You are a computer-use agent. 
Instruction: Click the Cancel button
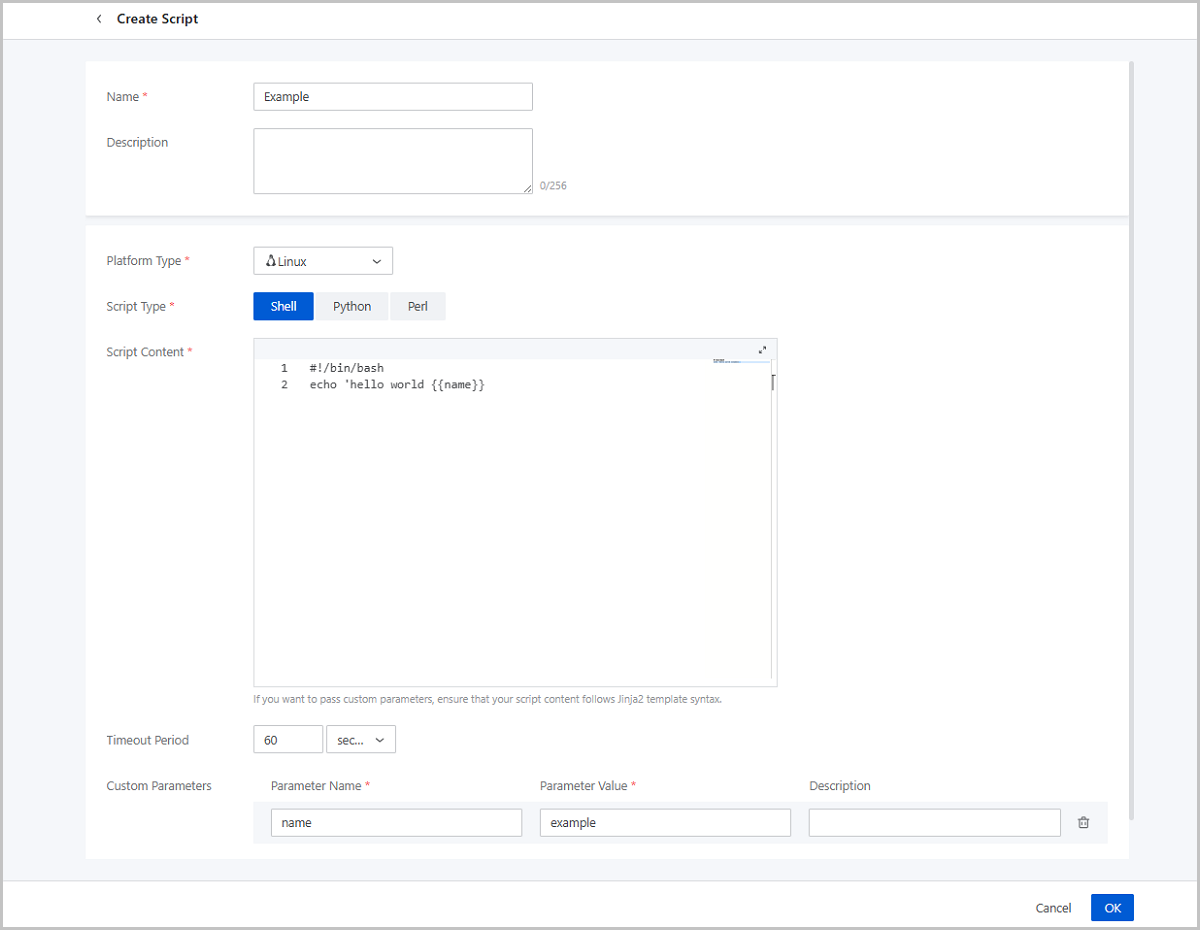[1053, 907]
